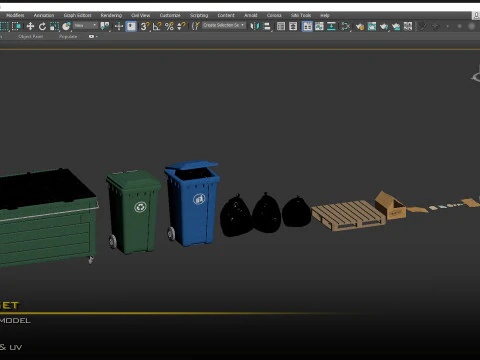Open the Reference Coordinate System dropdown
Screen dimensions: 480x360
pyautogui.click(x=85, y=26)
